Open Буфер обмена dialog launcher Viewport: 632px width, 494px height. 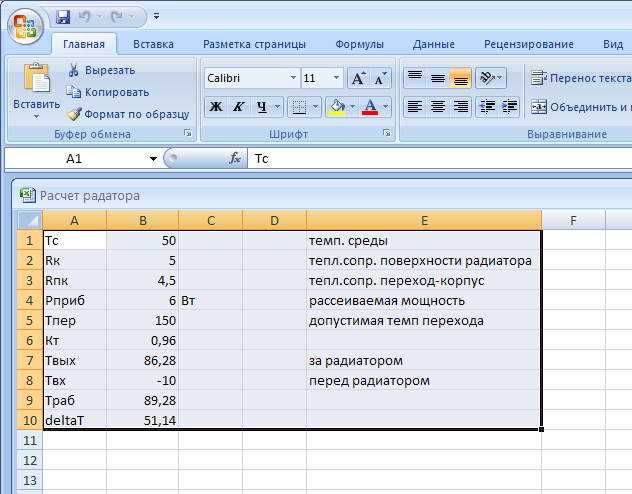187,133
